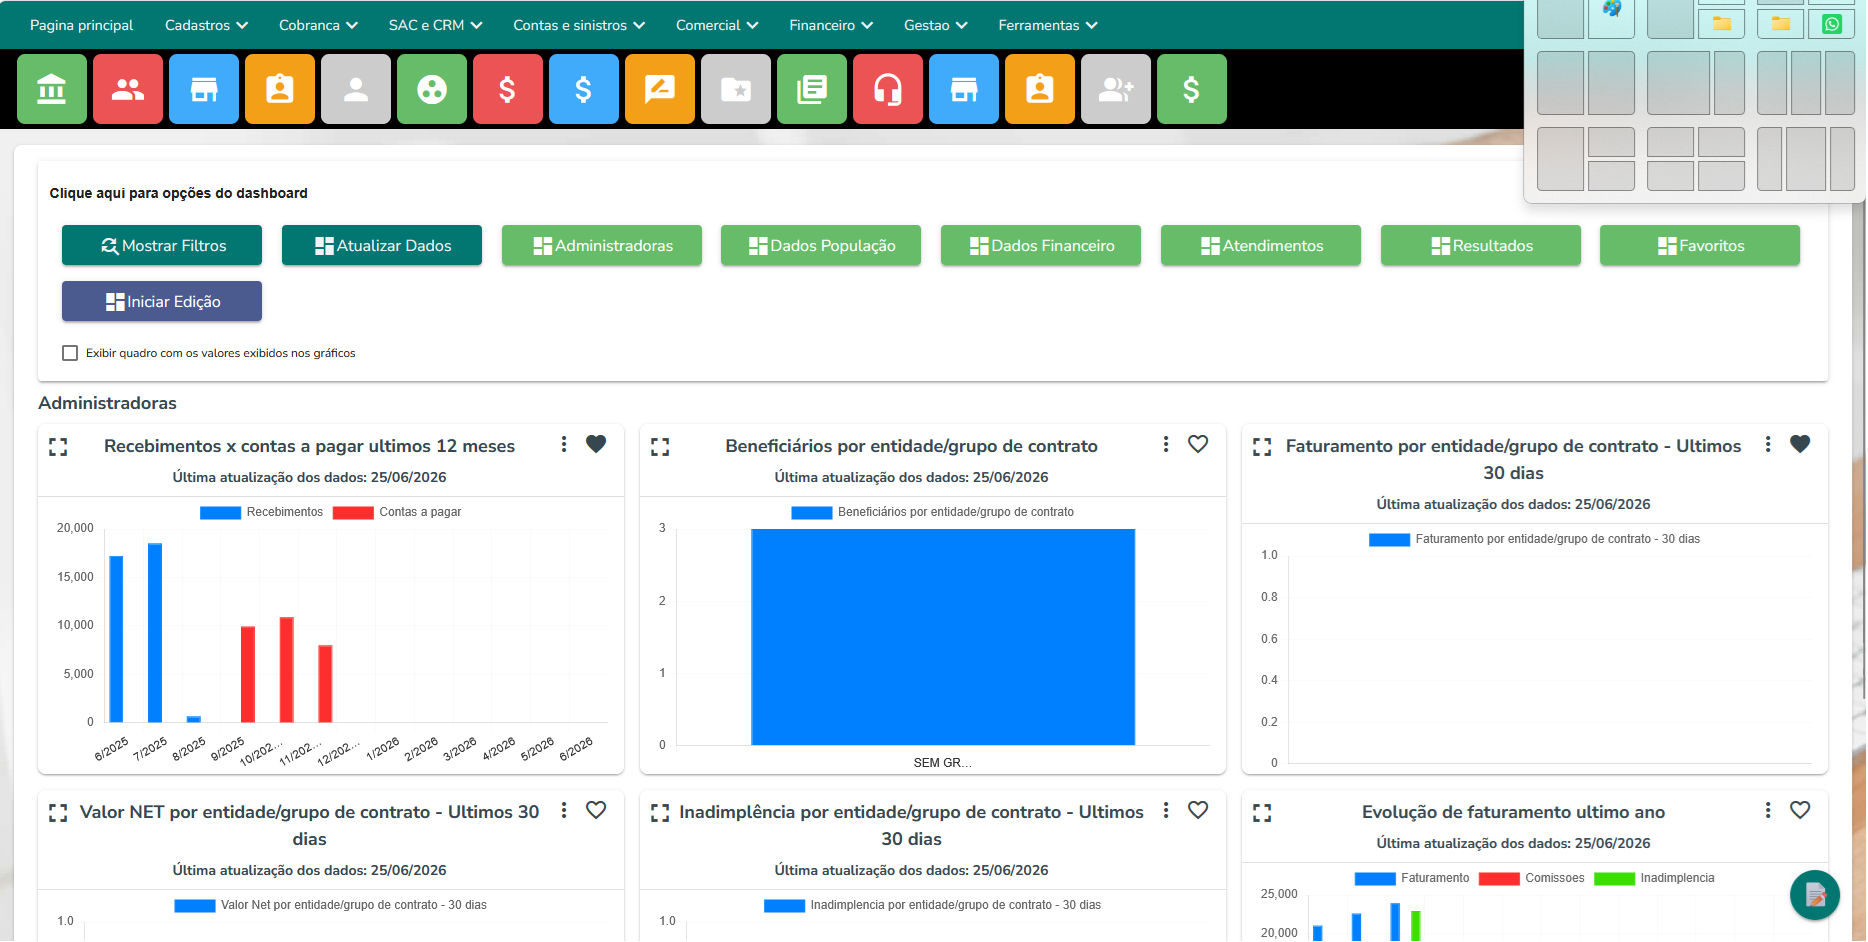Open the gray starred folder shortcut icon
The image size is (1868, 942).
[x=736, y=89]
